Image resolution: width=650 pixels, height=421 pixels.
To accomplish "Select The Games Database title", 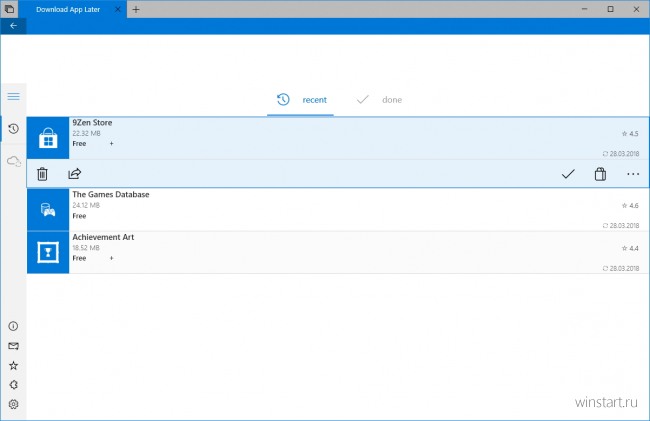I will click(111, 194).
